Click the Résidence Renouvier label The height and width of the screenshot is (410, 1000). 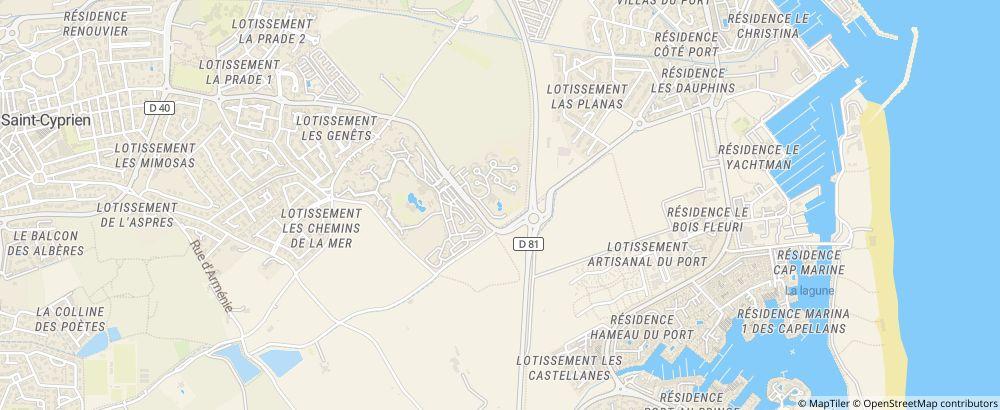tap(96, 24)
